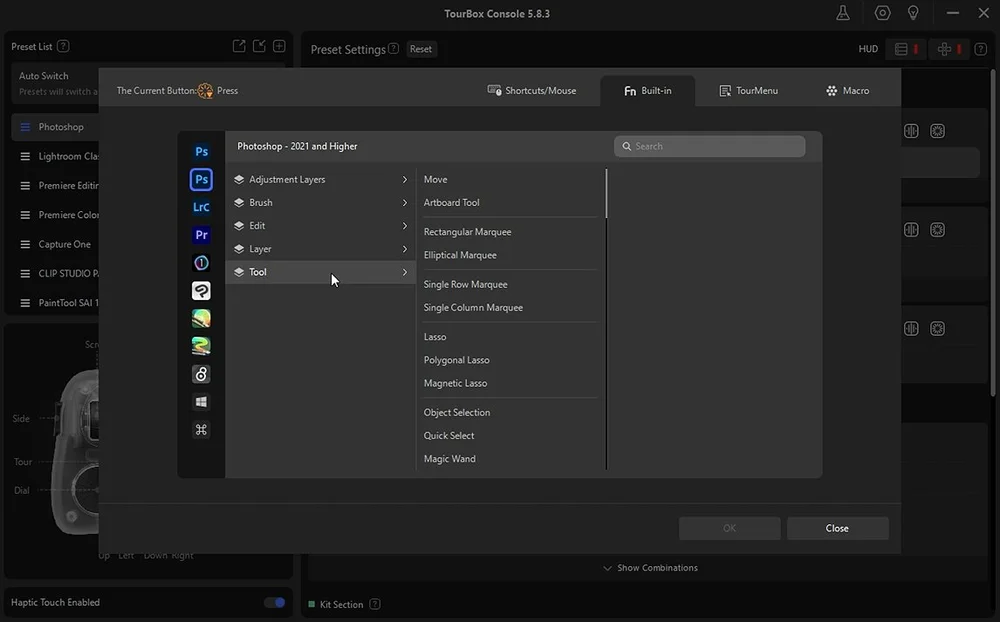The image size is (1000, 622).
Task: Click the export preset icon in Preset List
Action: click(x=239, y=46)
